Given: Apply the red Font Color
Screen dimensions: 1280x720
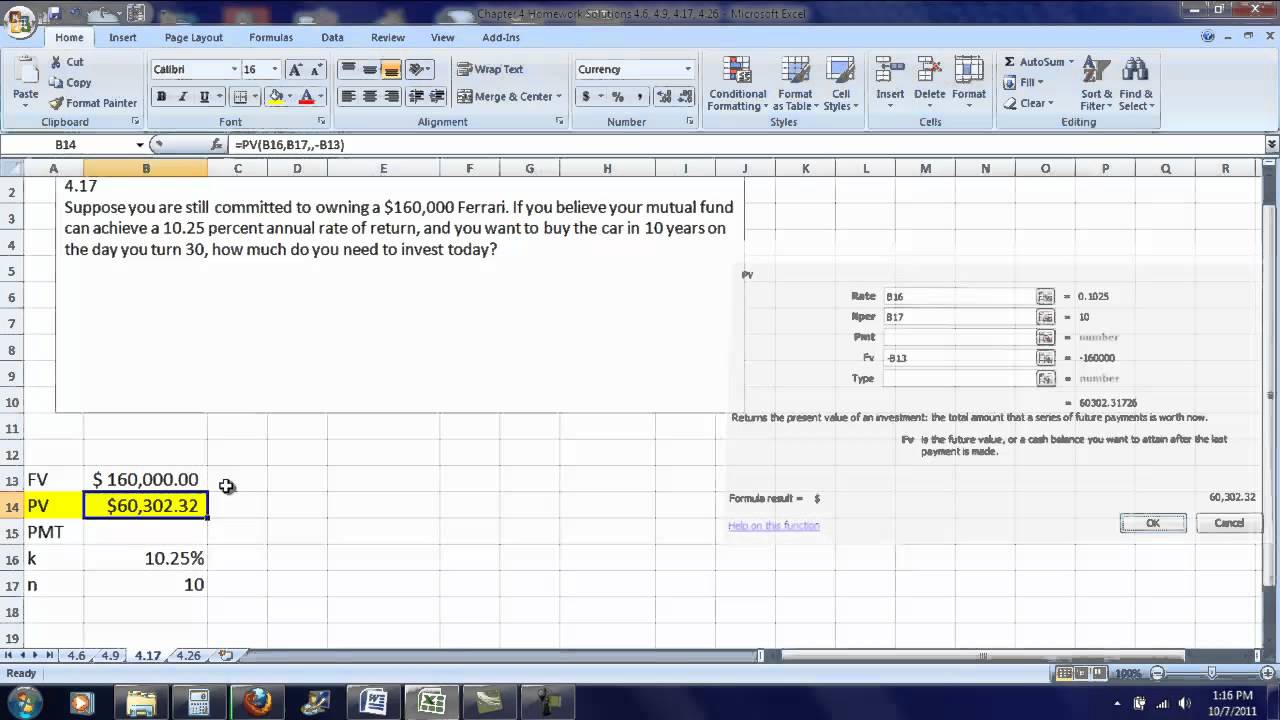Looking at the screenshot, I should tap(306, 97).
